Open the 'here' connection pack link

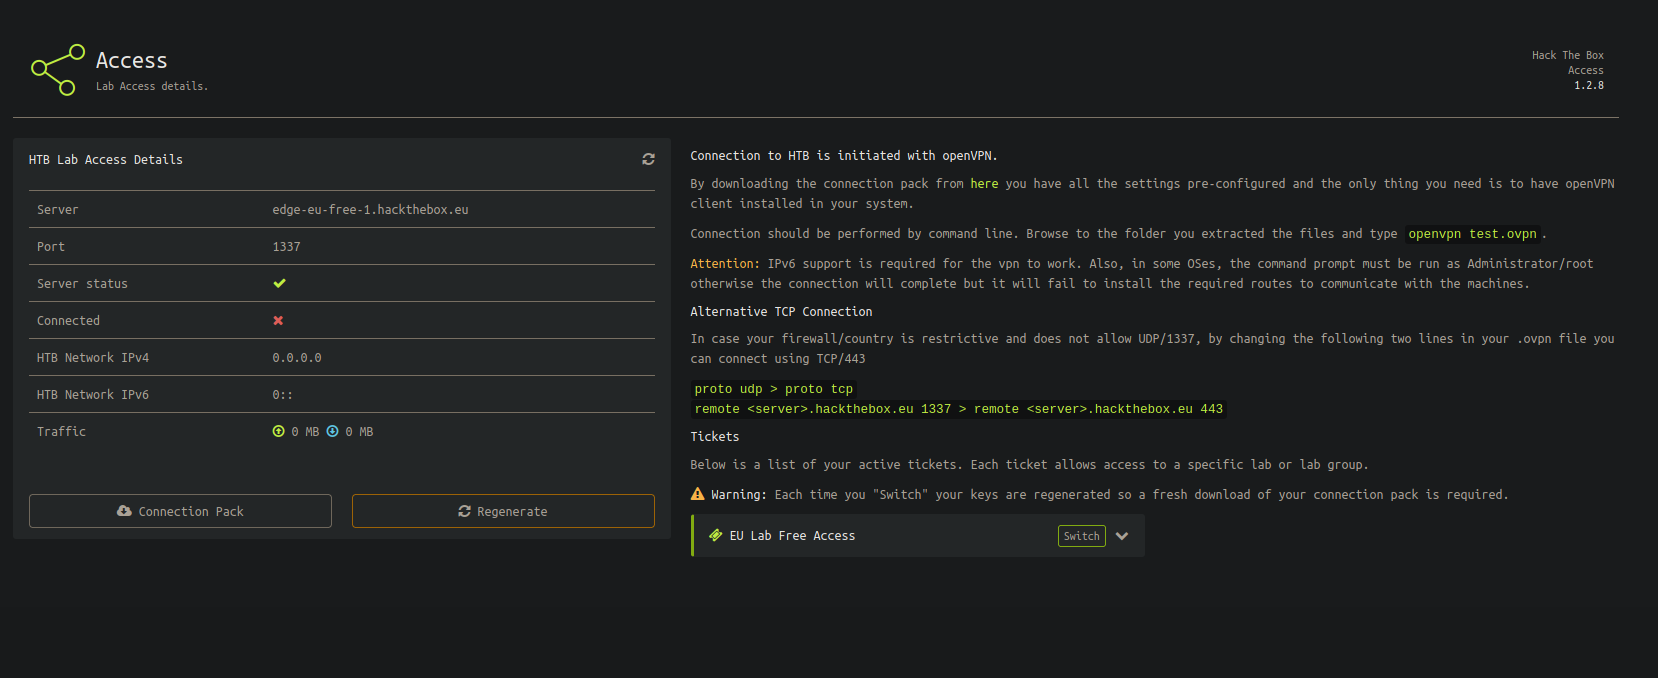point(984,184)
